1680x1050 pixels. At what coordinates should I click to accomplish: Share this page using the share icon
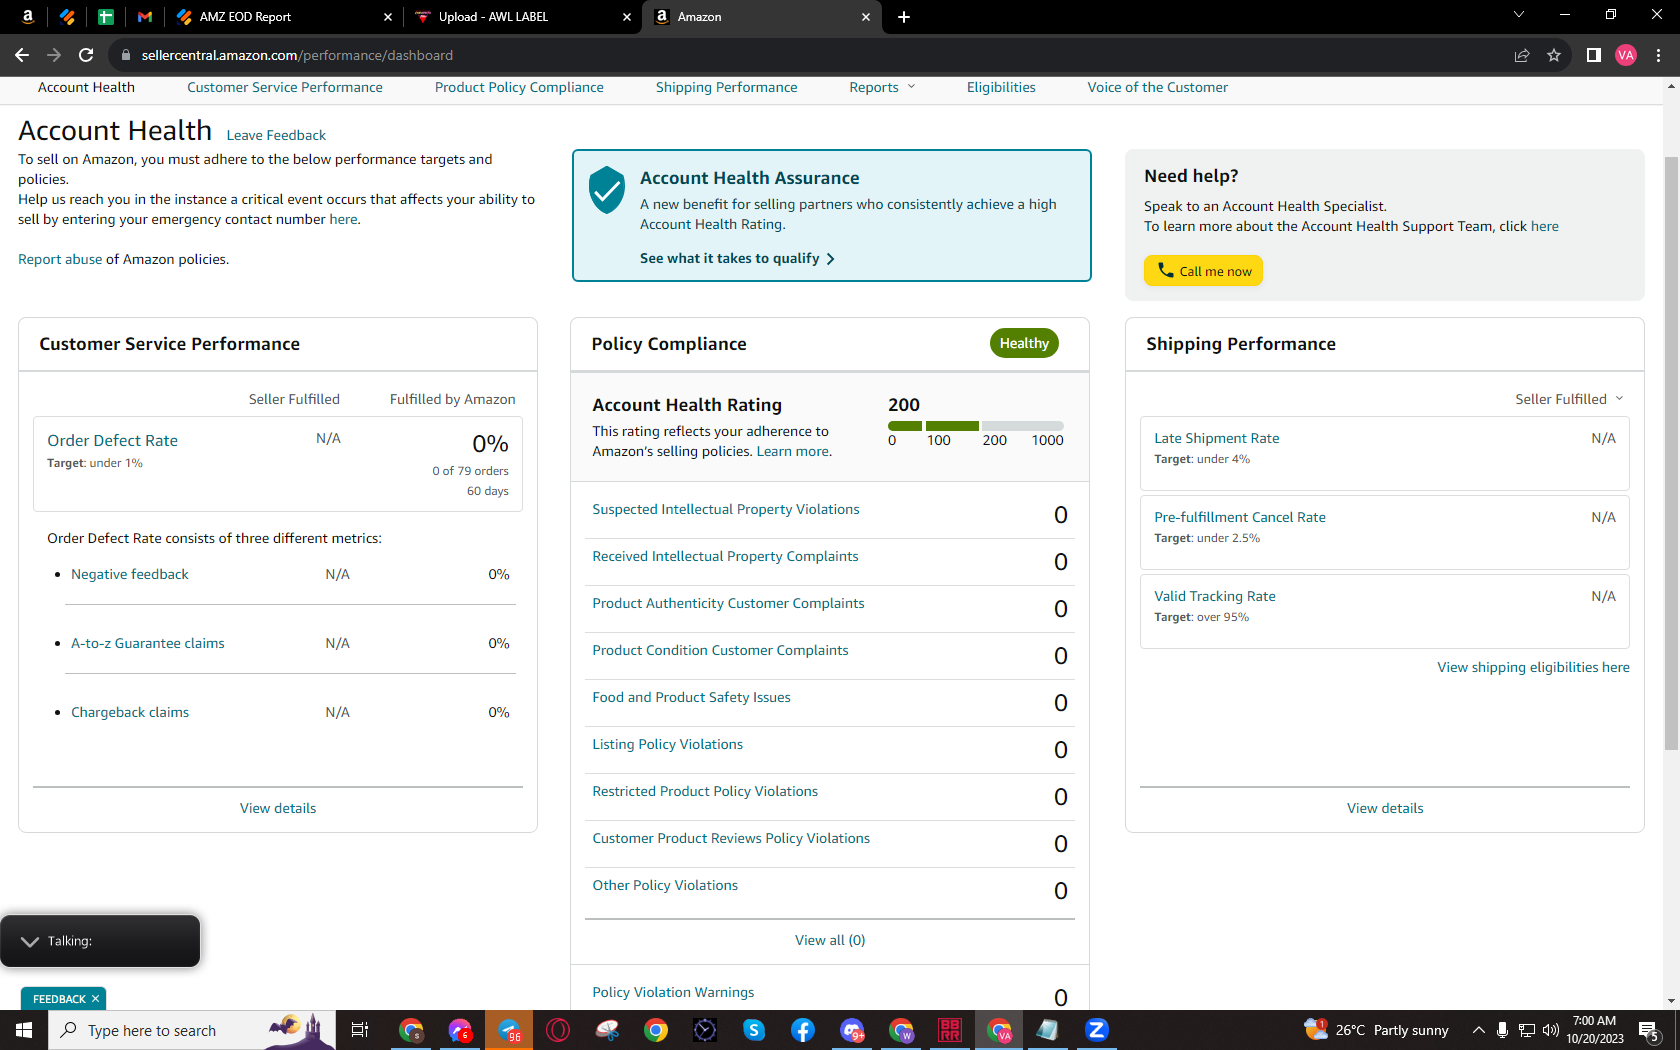click(x=1522, y=55)
